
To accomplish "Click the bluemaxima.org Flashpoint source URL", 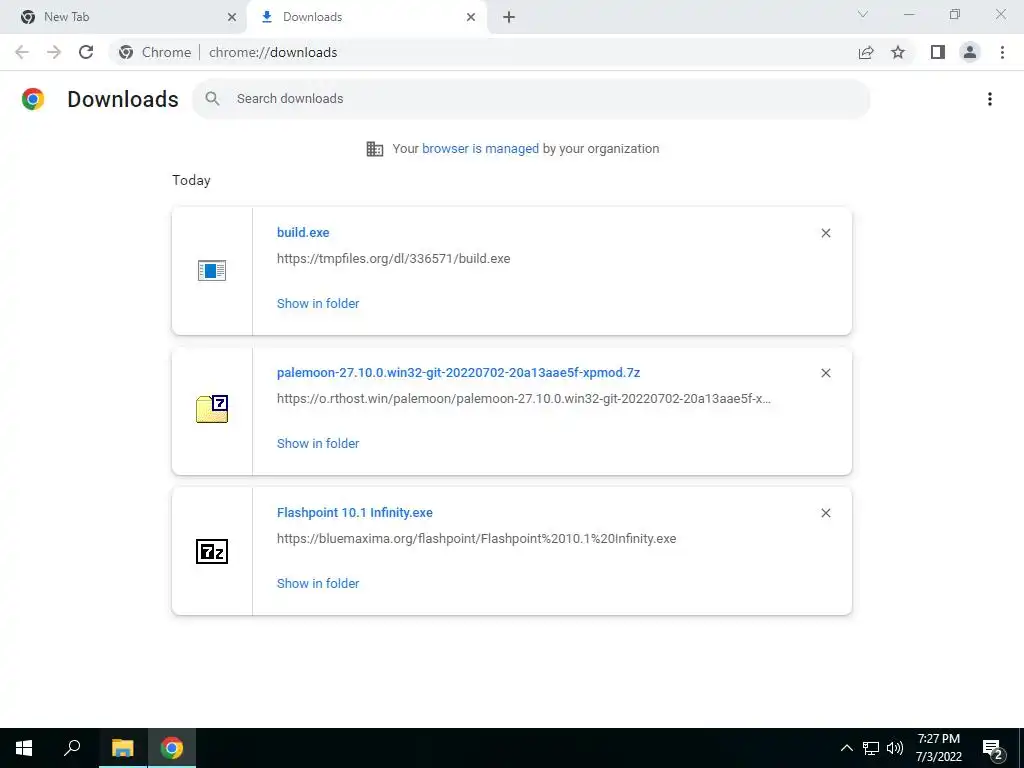I will (x=476, y=539).
